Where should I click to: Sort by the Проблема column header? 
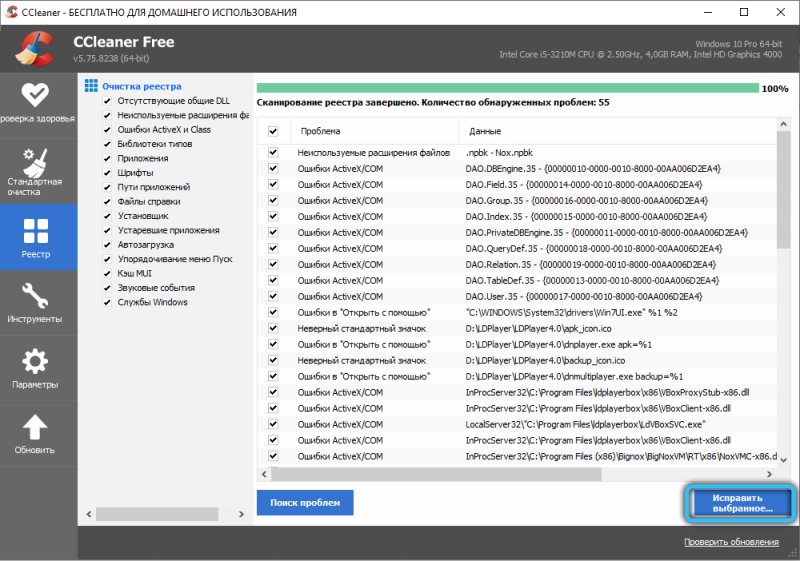(374, 131)
